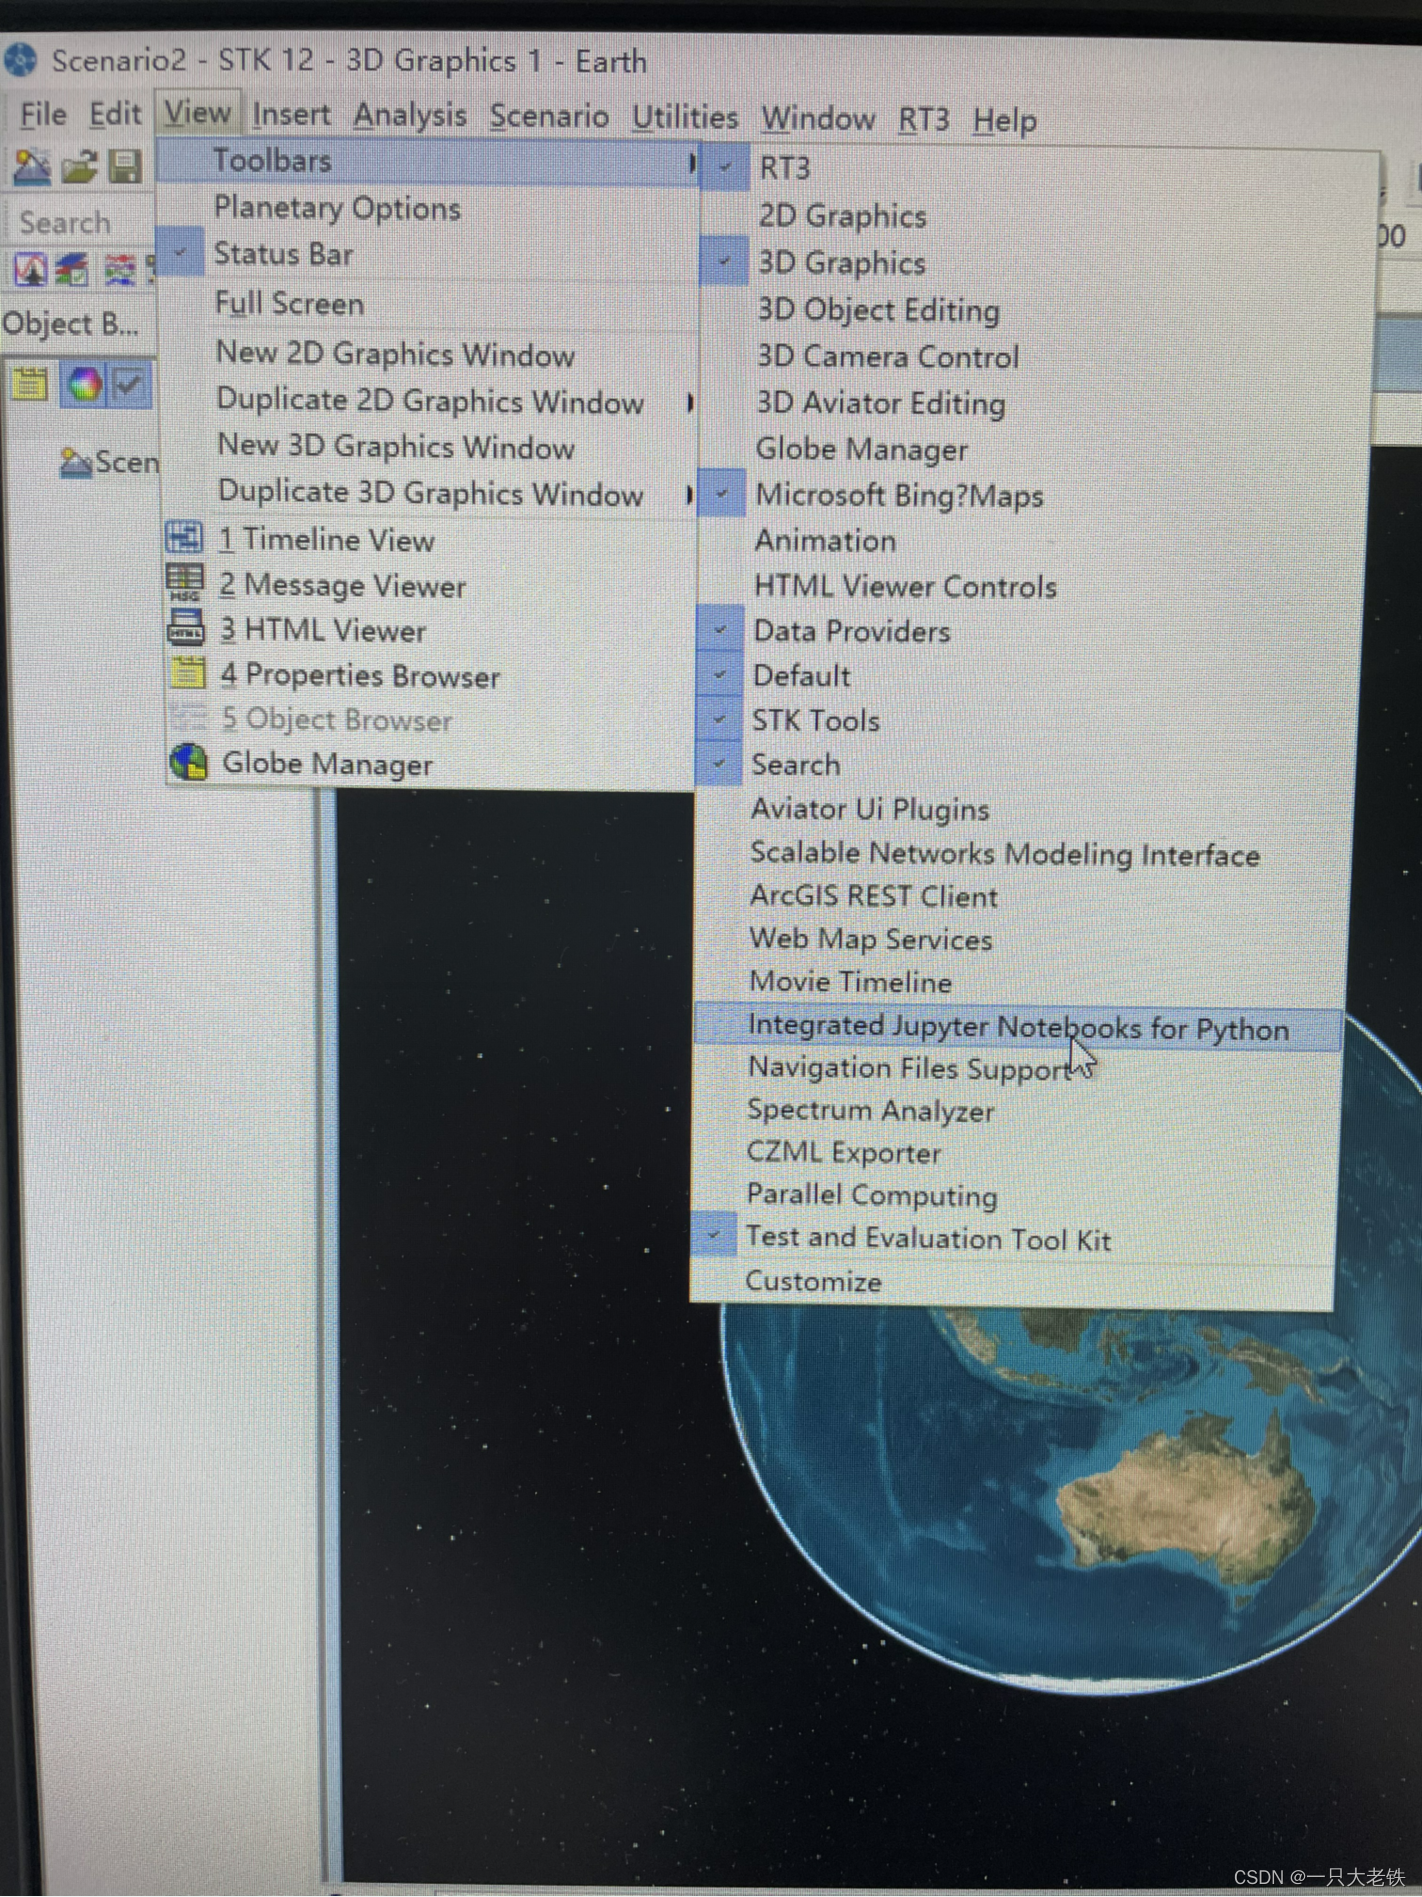Enable the Movie Timeline toolbar
The image size is (1422, 1897).
tap(1022, 981)
